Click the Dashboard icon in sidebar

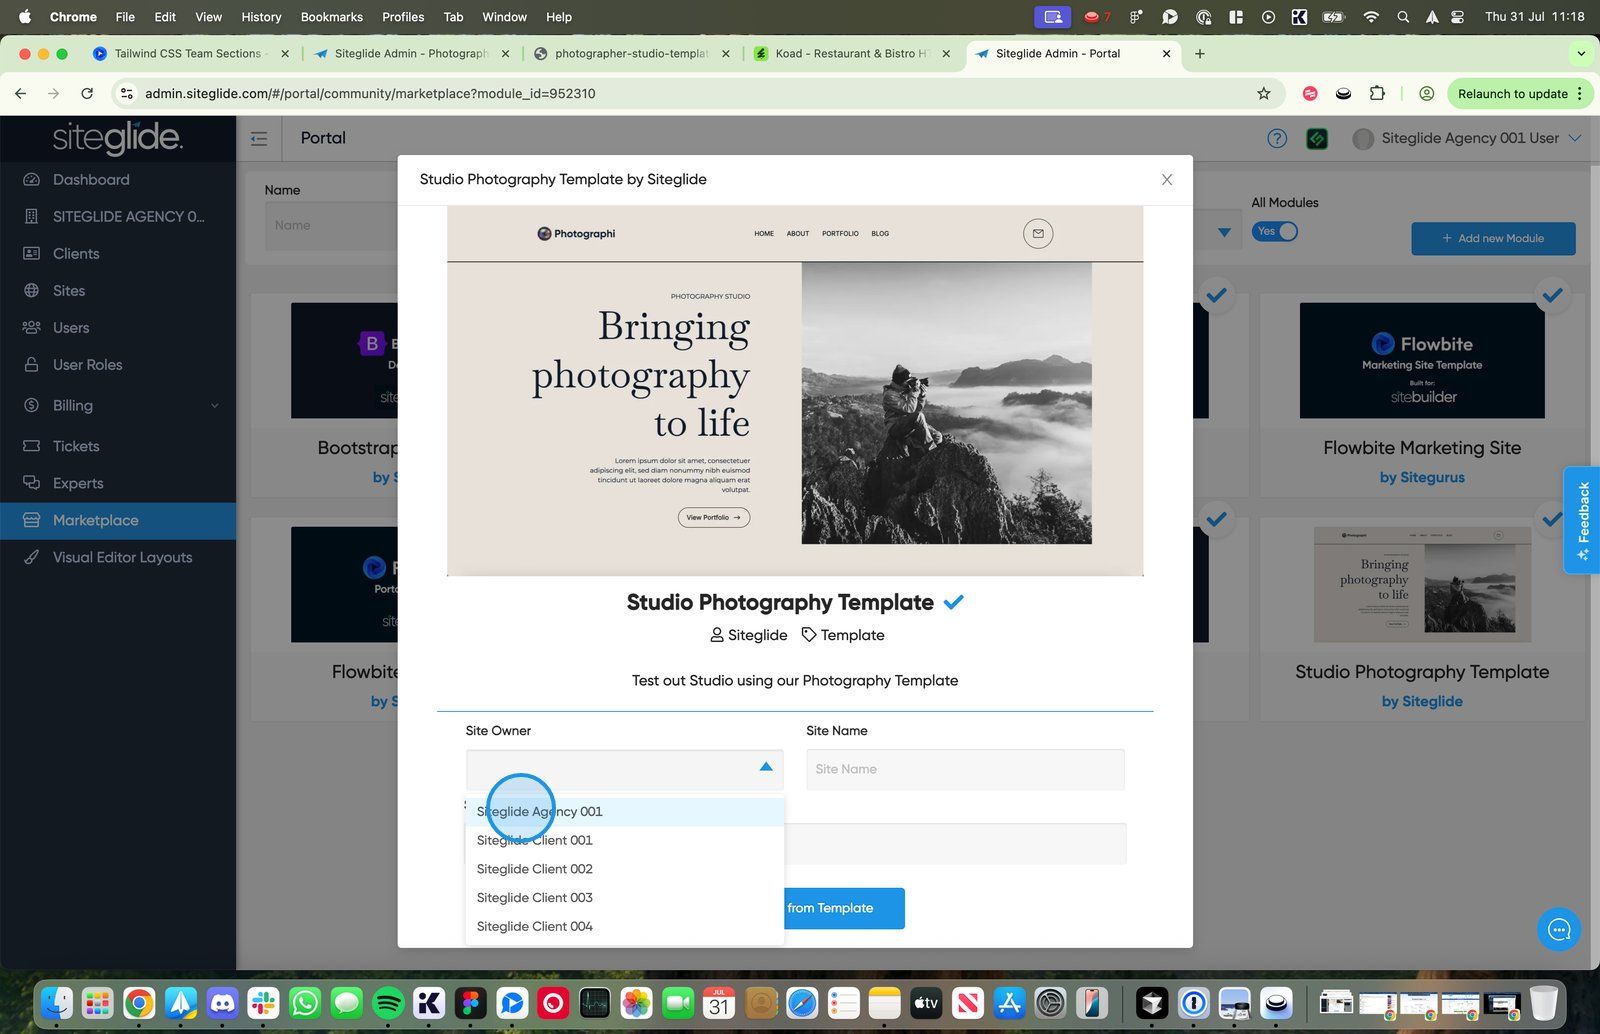(32, 180)
